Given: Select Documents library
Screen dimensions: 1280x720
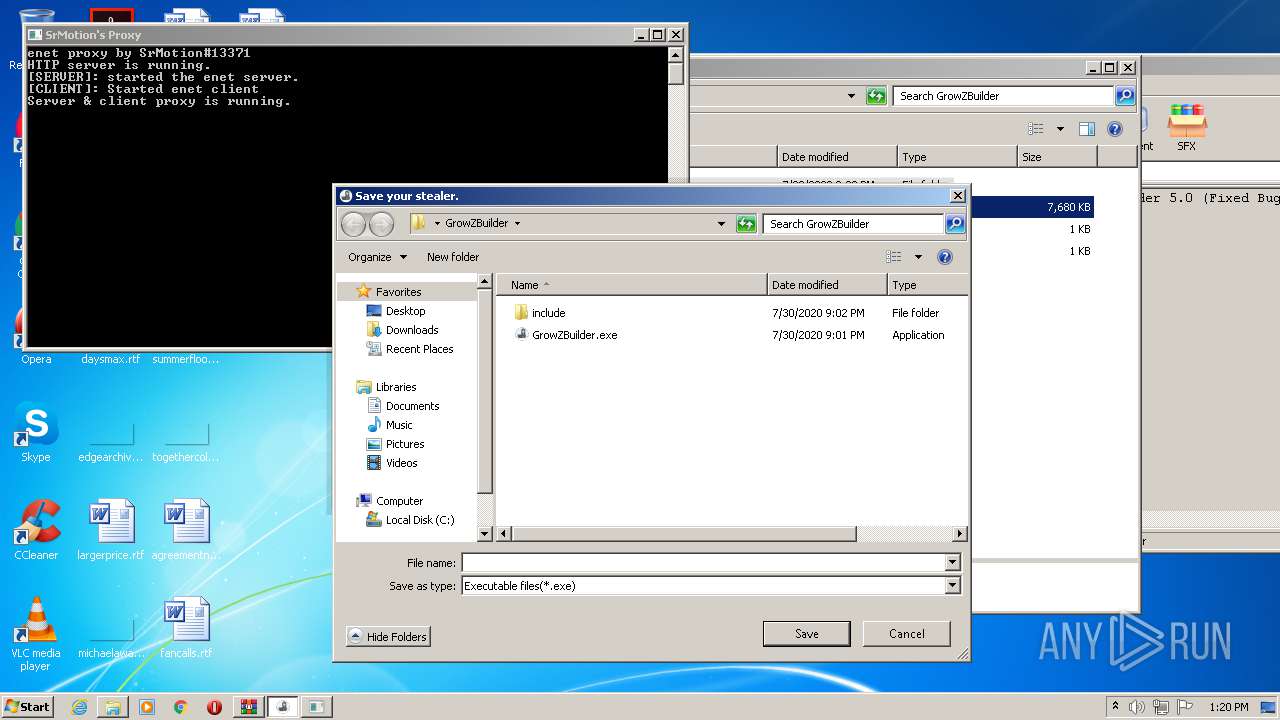Looking at the screenshot, I should click(412, 406).
